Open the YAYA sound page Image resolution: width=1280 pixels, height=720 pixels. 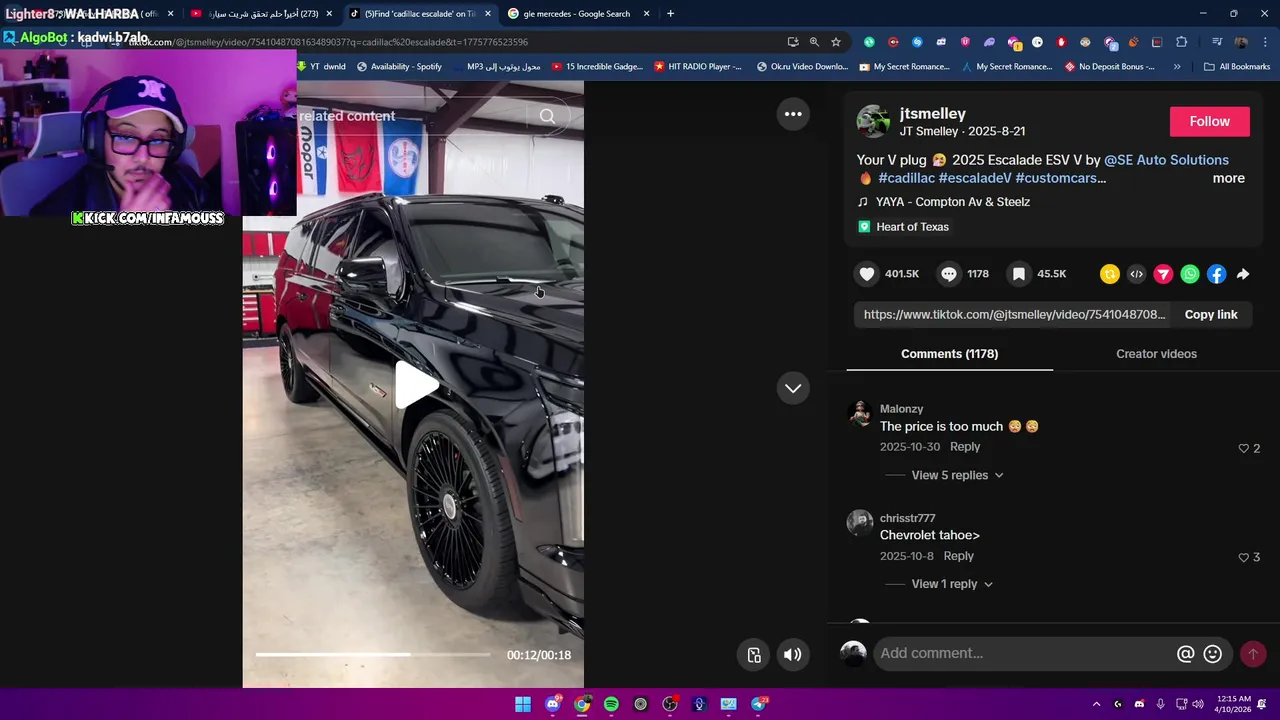pyautogui.click(x=953, y=202)
